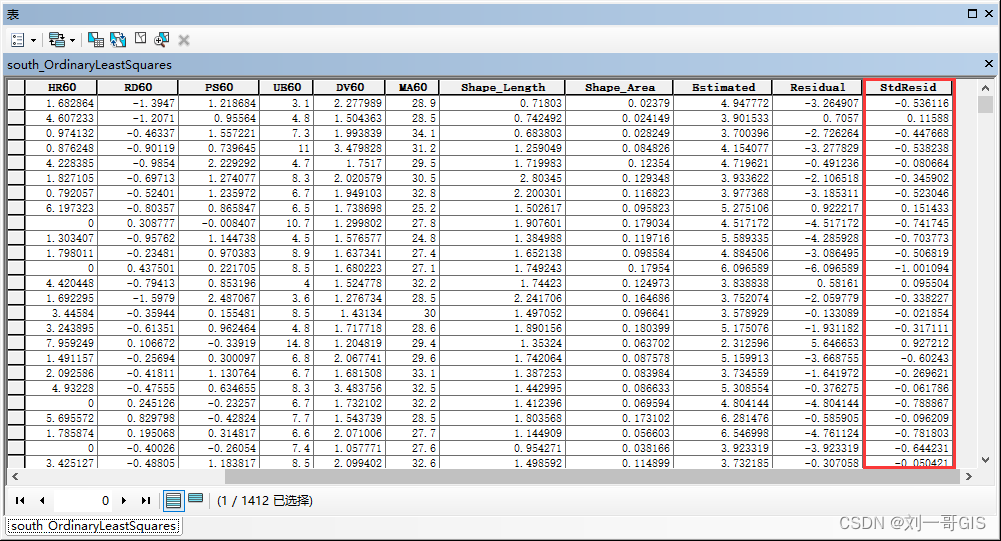Click the selected records count text

tap(265, 501)
